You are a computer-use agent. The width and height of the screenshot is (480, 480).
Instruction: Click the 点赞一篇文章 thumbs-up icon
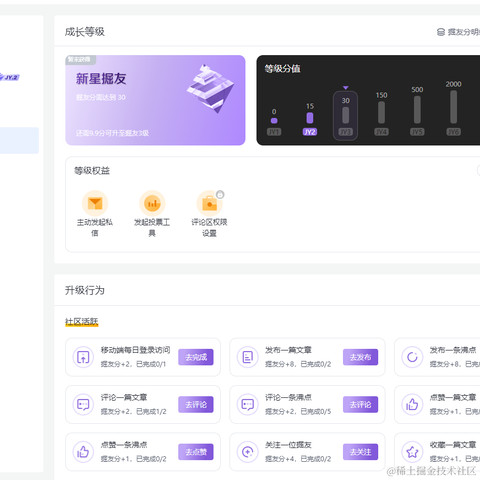(x=412, y=405)
